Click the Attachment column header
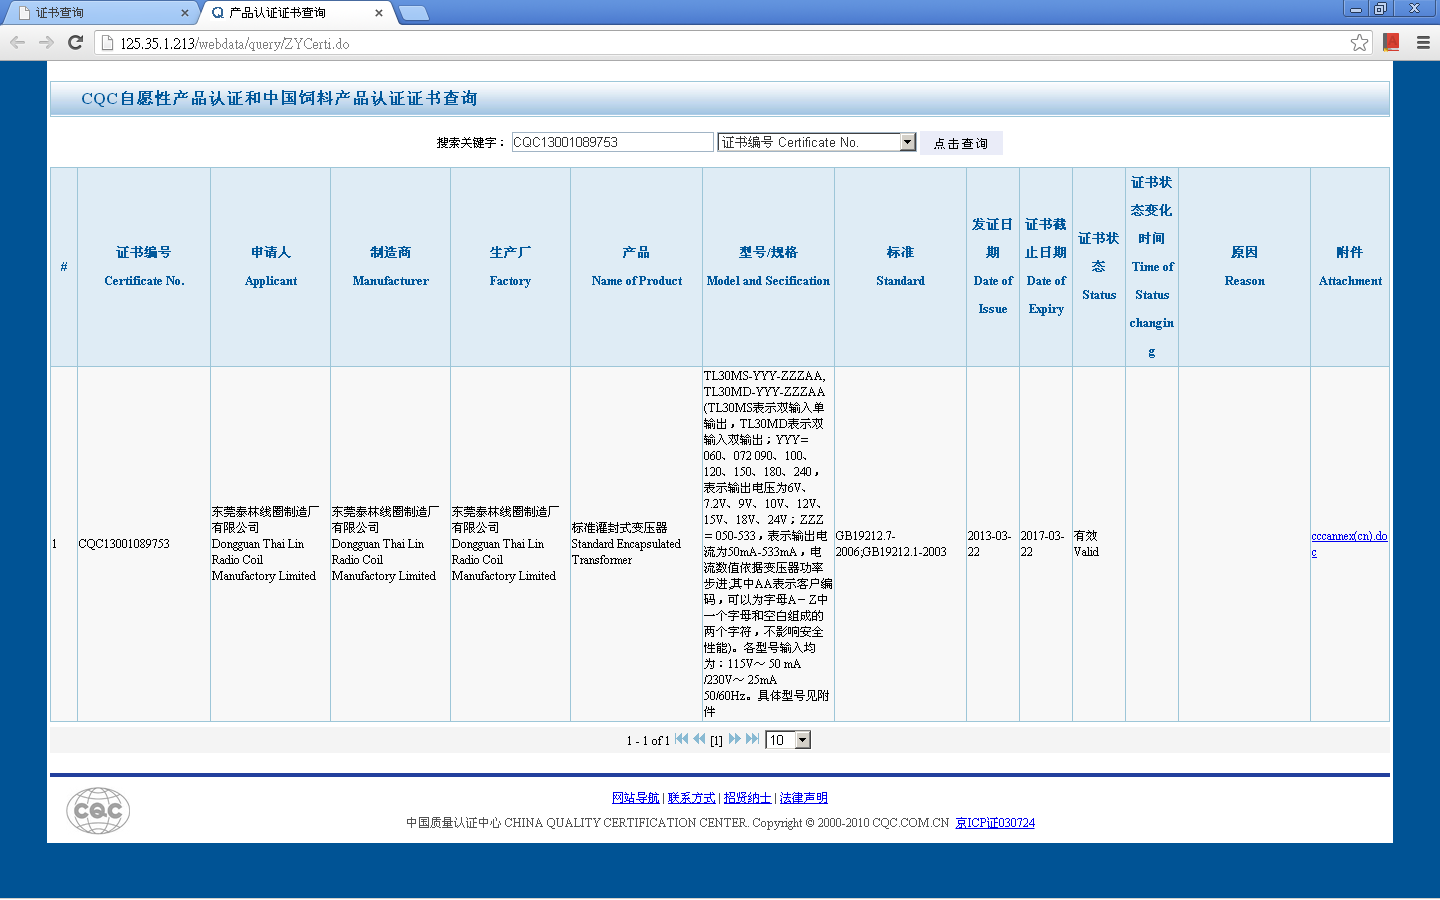The image size is (1440, 900). pyautogui.click(x=1350, y=267)
